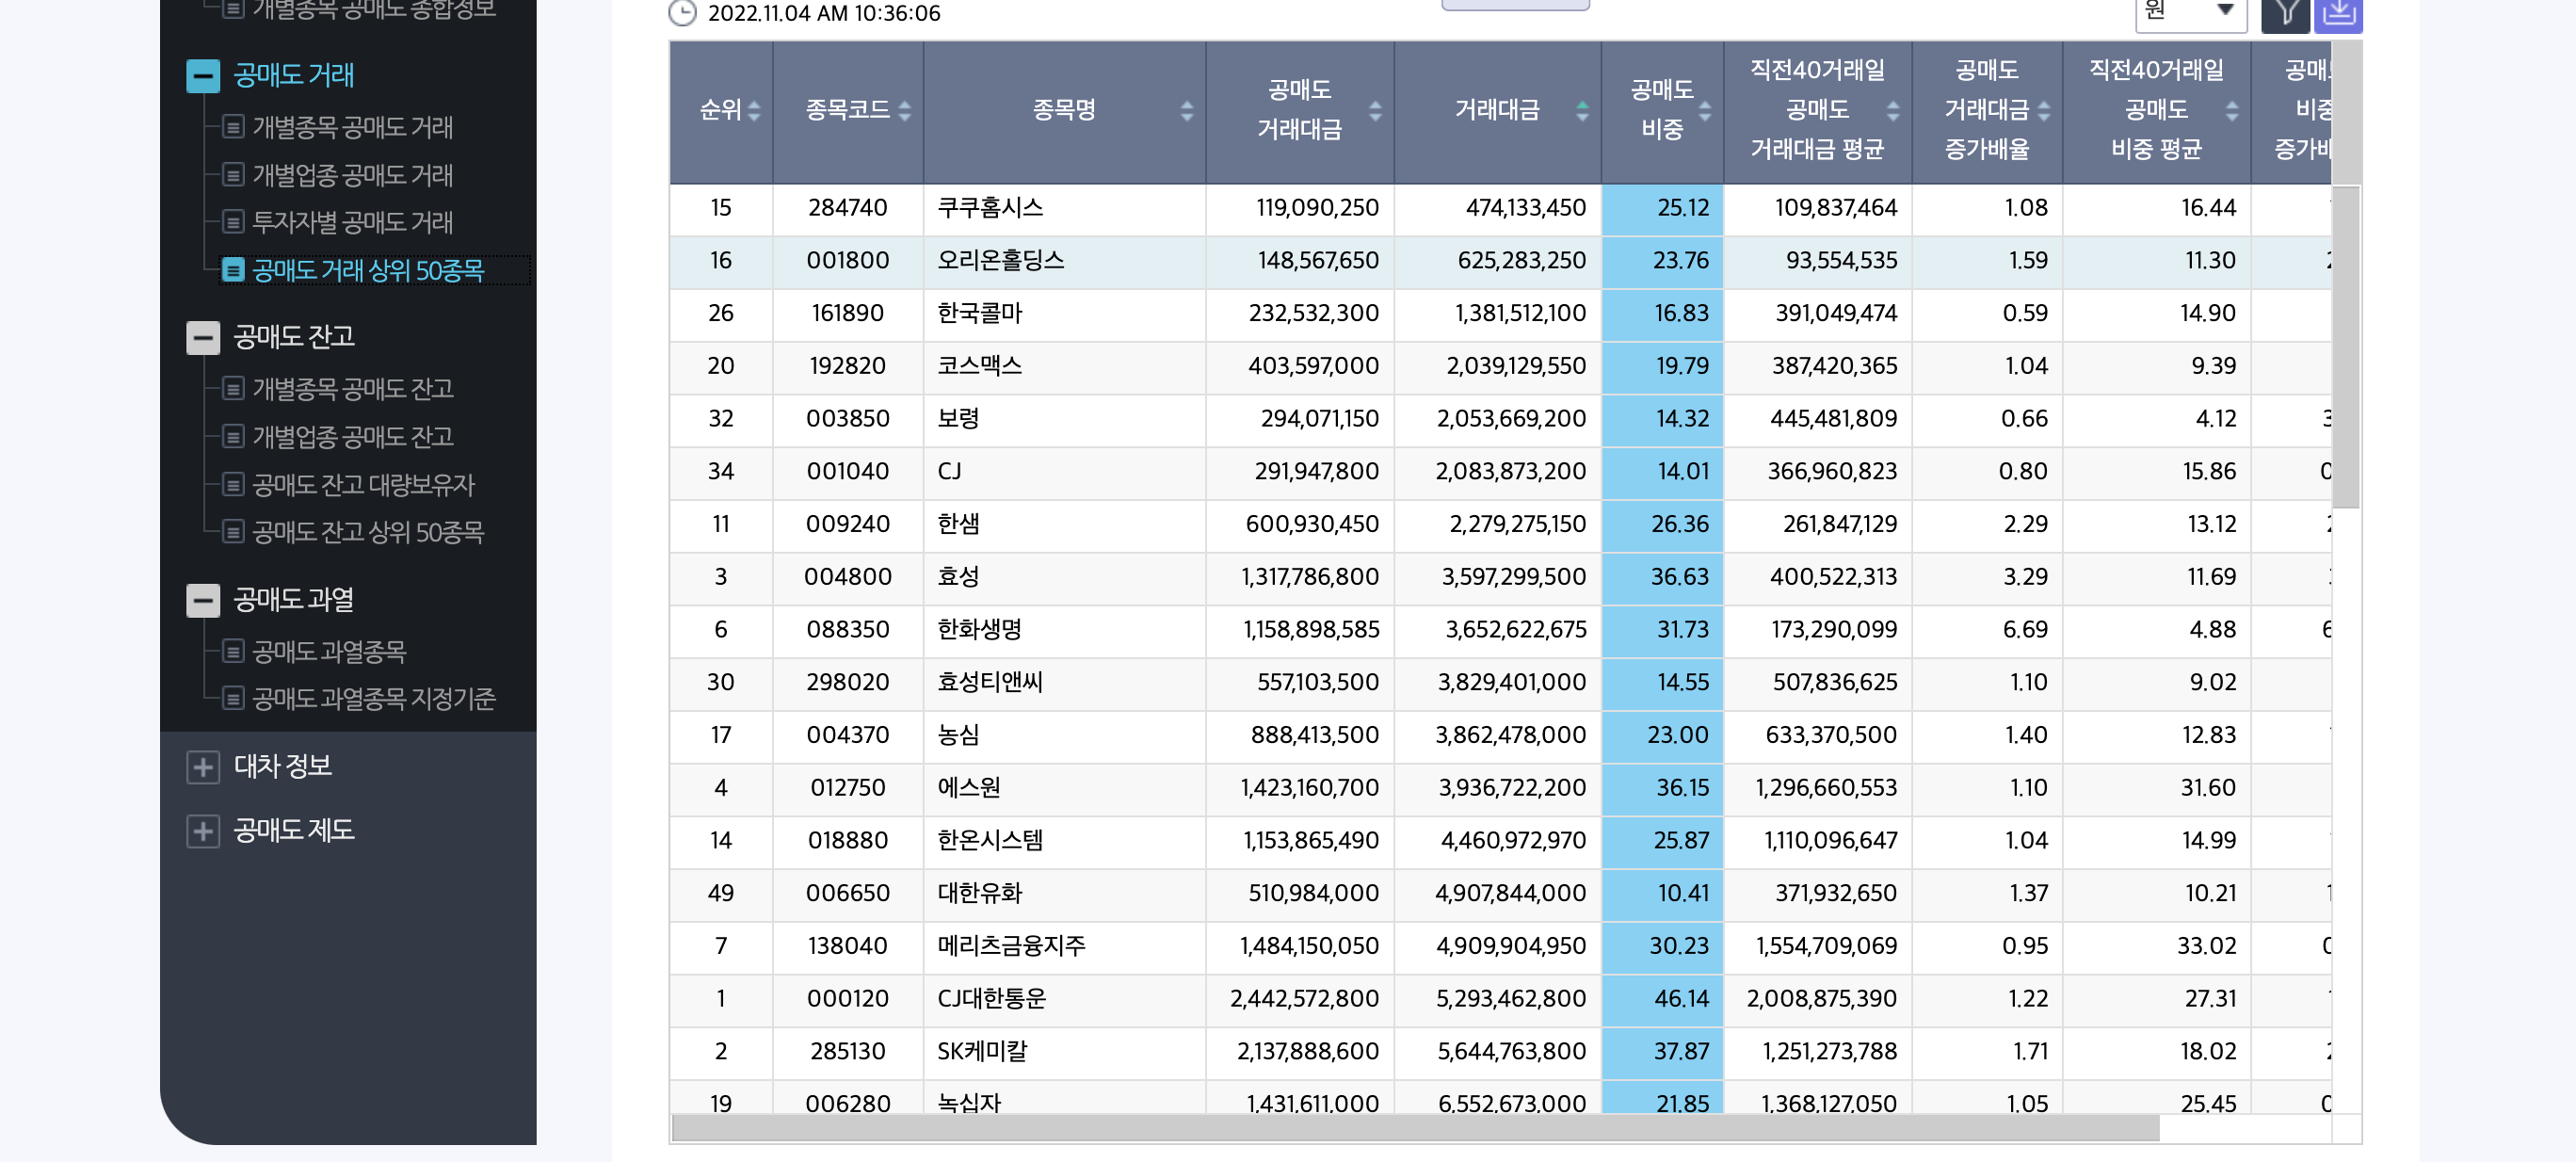Open 공매도 잔고 대량보유자 page
The height and width of the screenshot is (1162, 2576).
363,484
